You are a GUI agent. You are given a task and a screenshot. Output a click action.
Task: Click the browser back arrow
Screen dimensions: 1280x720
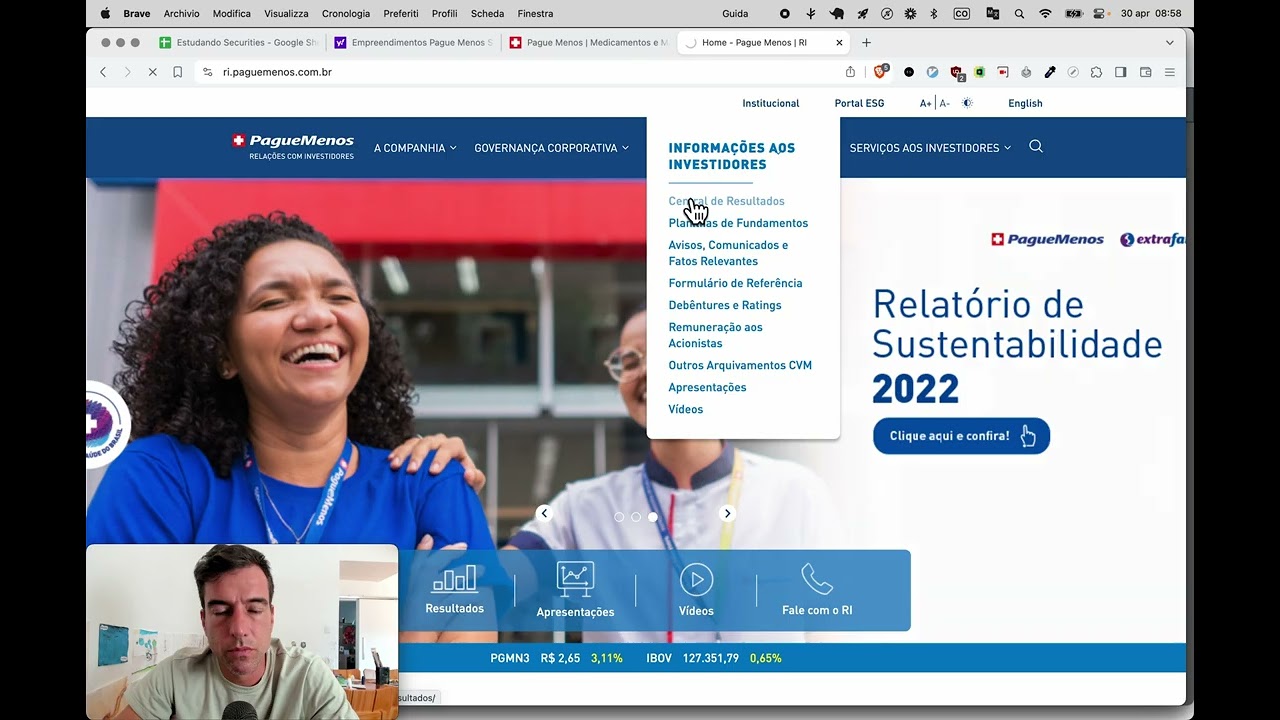point(103,72)
